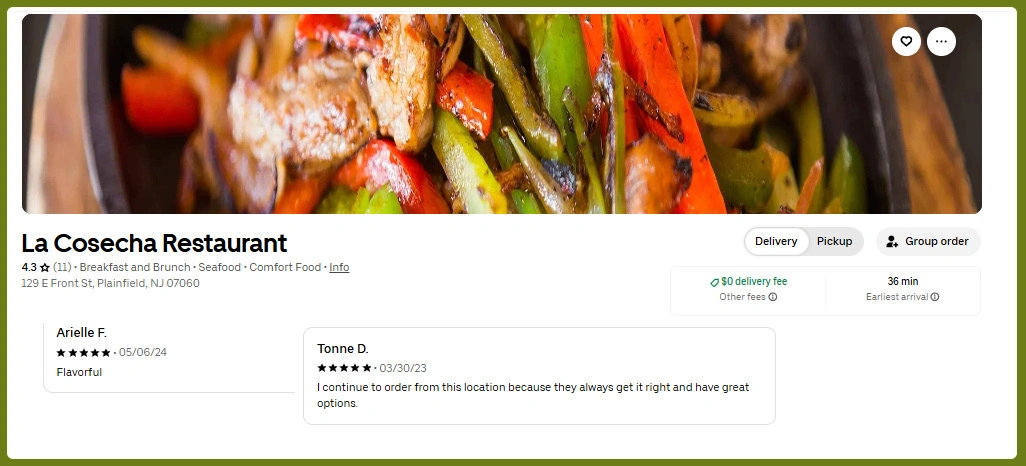
Task: Open the restaurant Info link
Action: click(339, 267)
